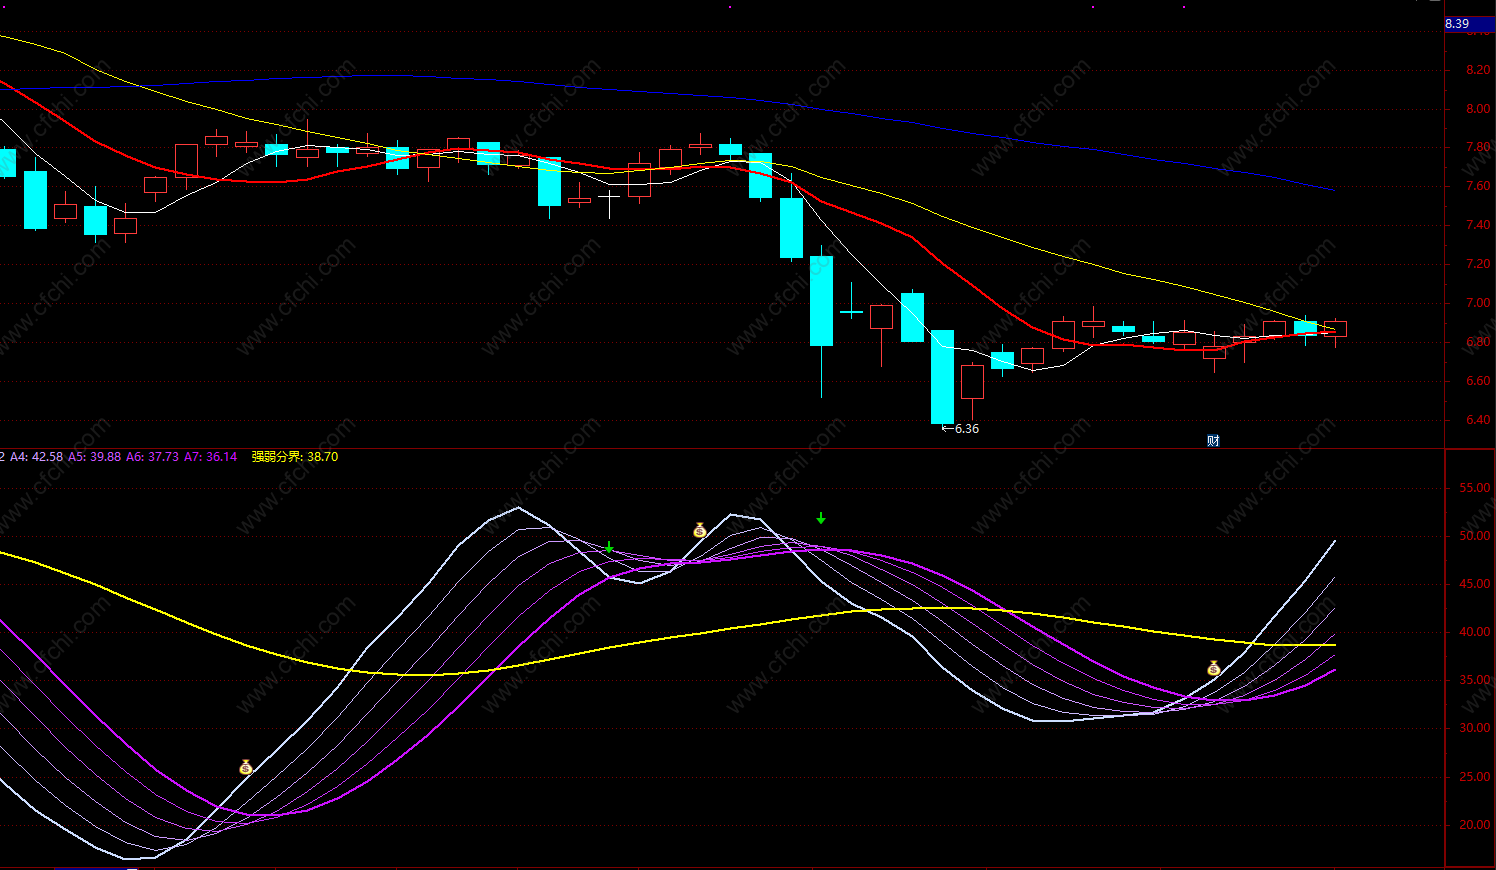This screenshot has height=870, width=1496.
Task: Select the A6: 37.73 indicator value
Action: pos(152,457)
